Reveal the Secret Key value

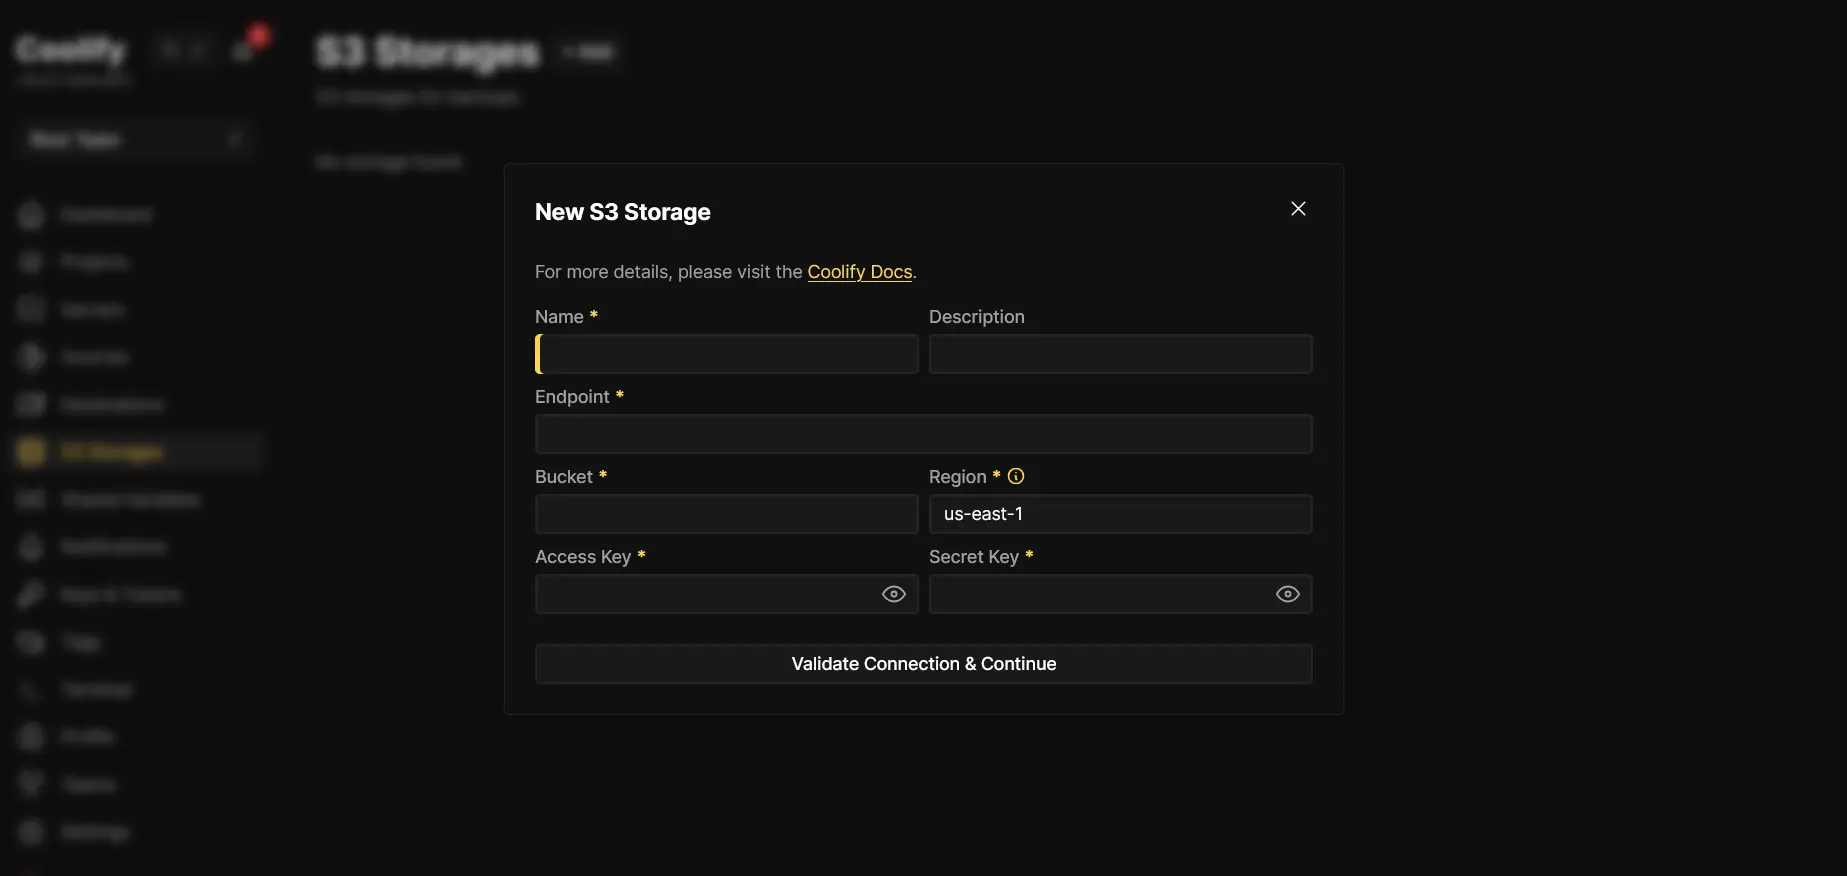[1287, 594]
